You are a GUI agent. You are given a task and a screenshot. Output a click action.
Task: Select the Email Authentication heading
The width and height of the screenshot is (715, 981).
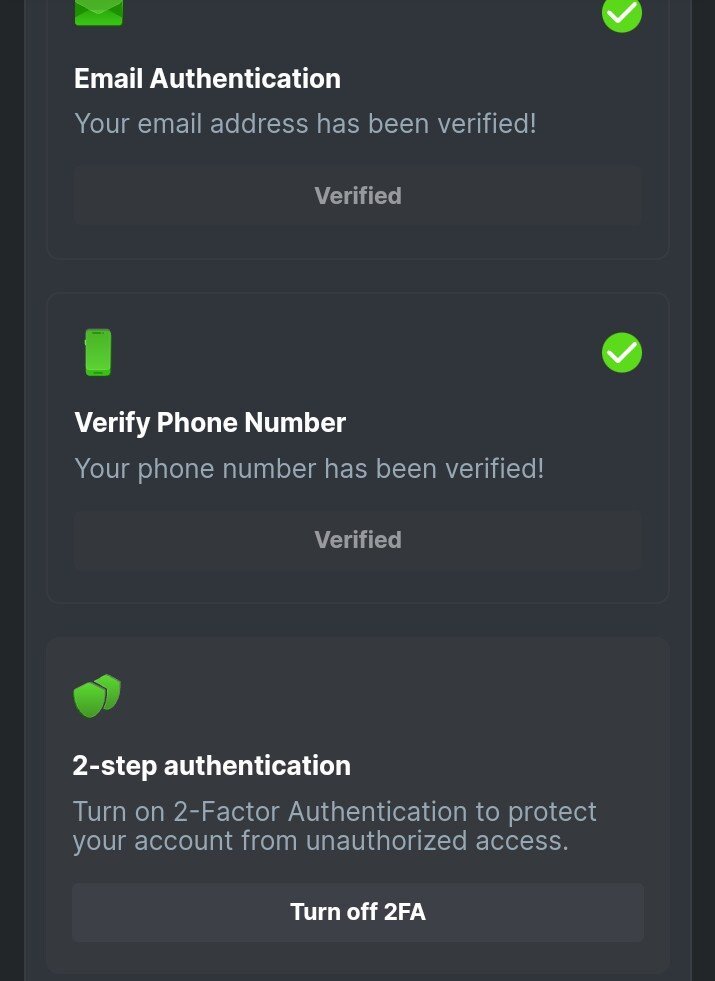point(207,79)
